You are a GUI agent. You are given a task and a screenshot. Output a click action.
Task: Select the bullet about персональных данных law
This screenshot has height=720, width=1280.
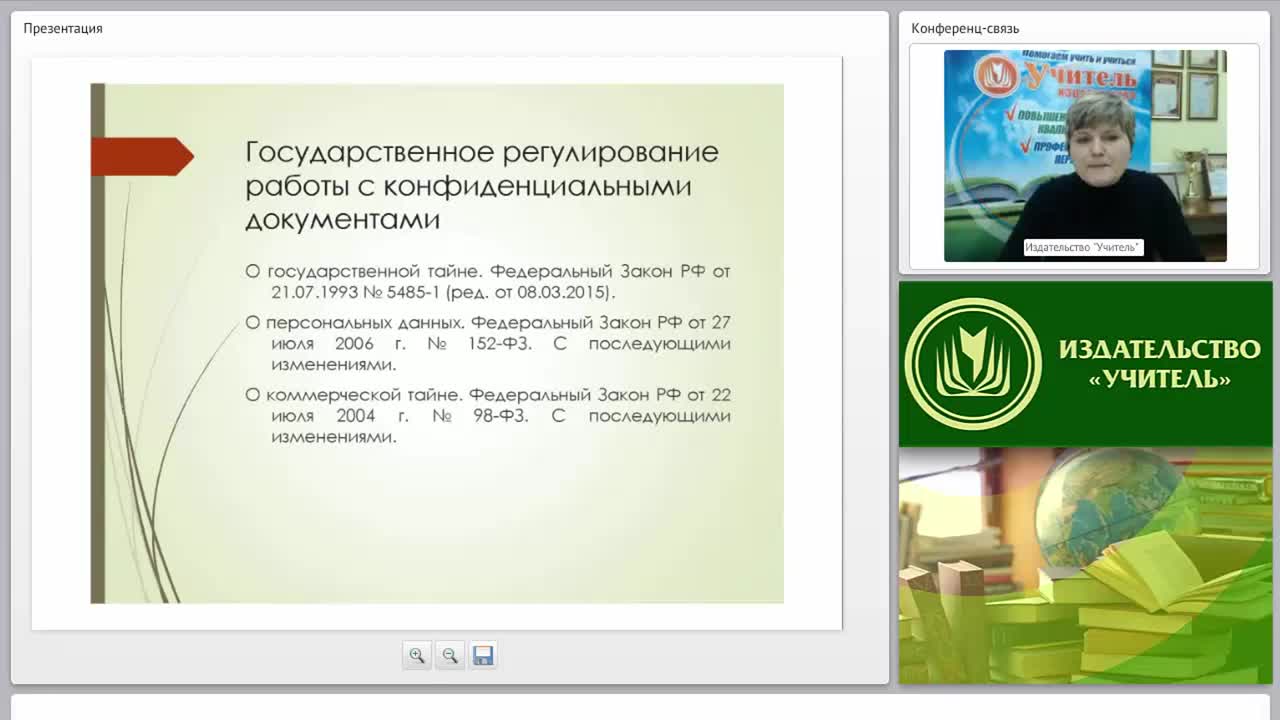[x=488, y=344]
